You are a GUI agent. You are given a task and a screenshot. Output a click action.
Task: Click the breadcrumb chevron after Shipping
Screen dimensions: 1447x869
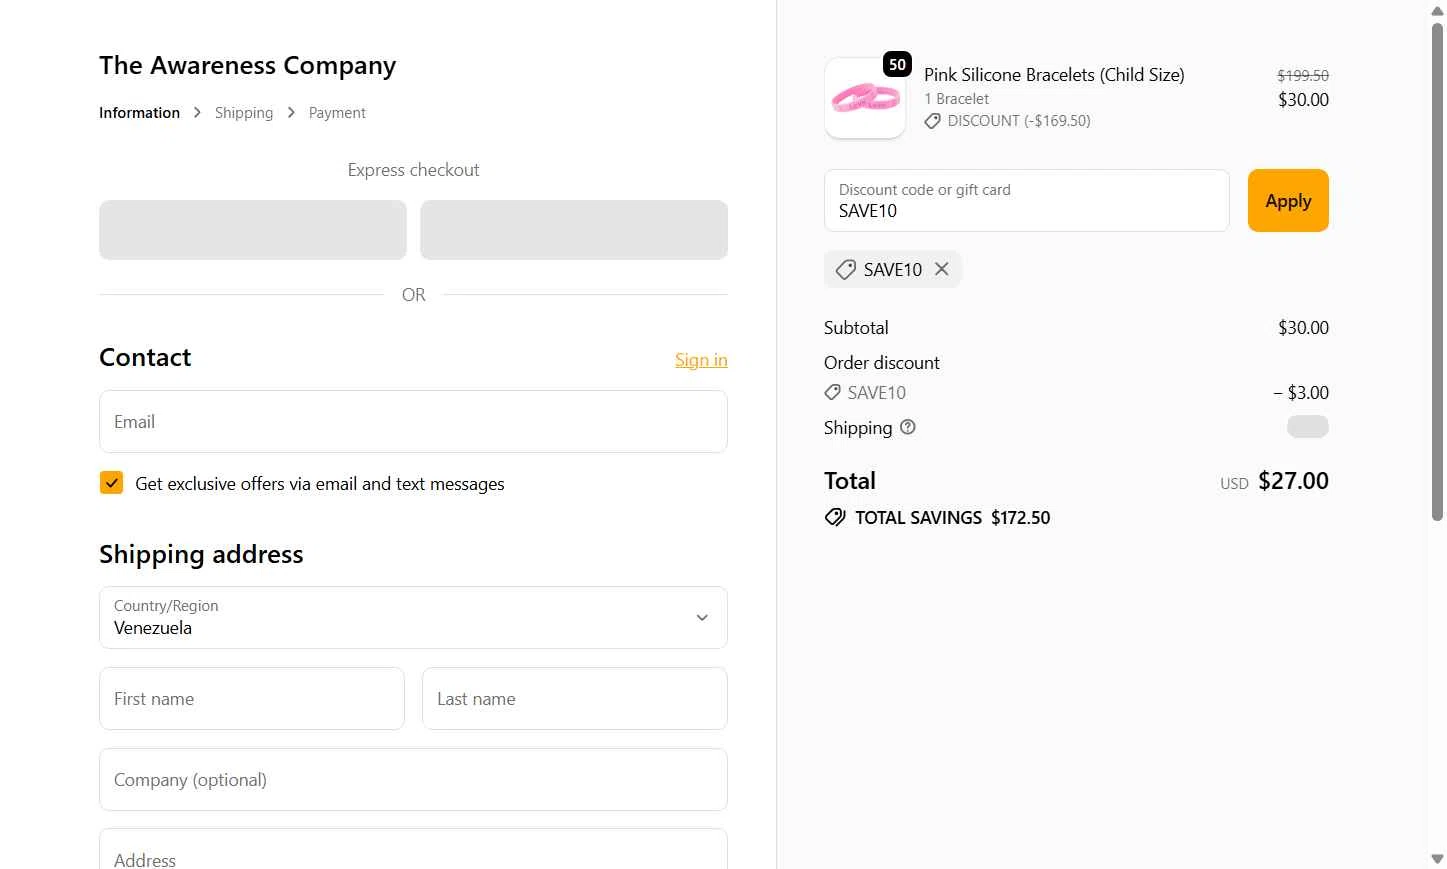(x=291, y=112)
